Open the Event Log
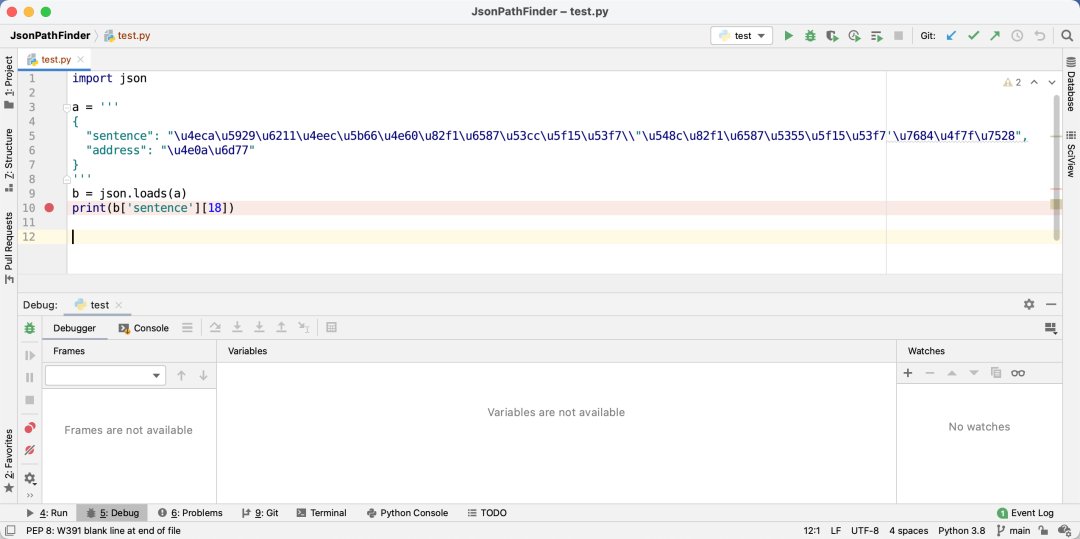The image size is (1080, 539). [1025, 513]
